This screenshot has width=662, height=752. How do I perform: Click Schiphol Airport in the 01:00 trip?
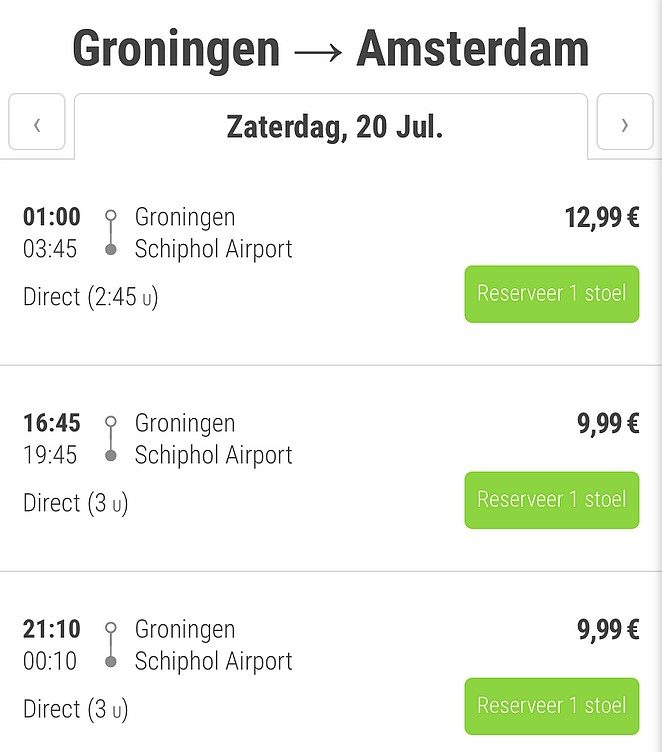[x=213, y=249]
